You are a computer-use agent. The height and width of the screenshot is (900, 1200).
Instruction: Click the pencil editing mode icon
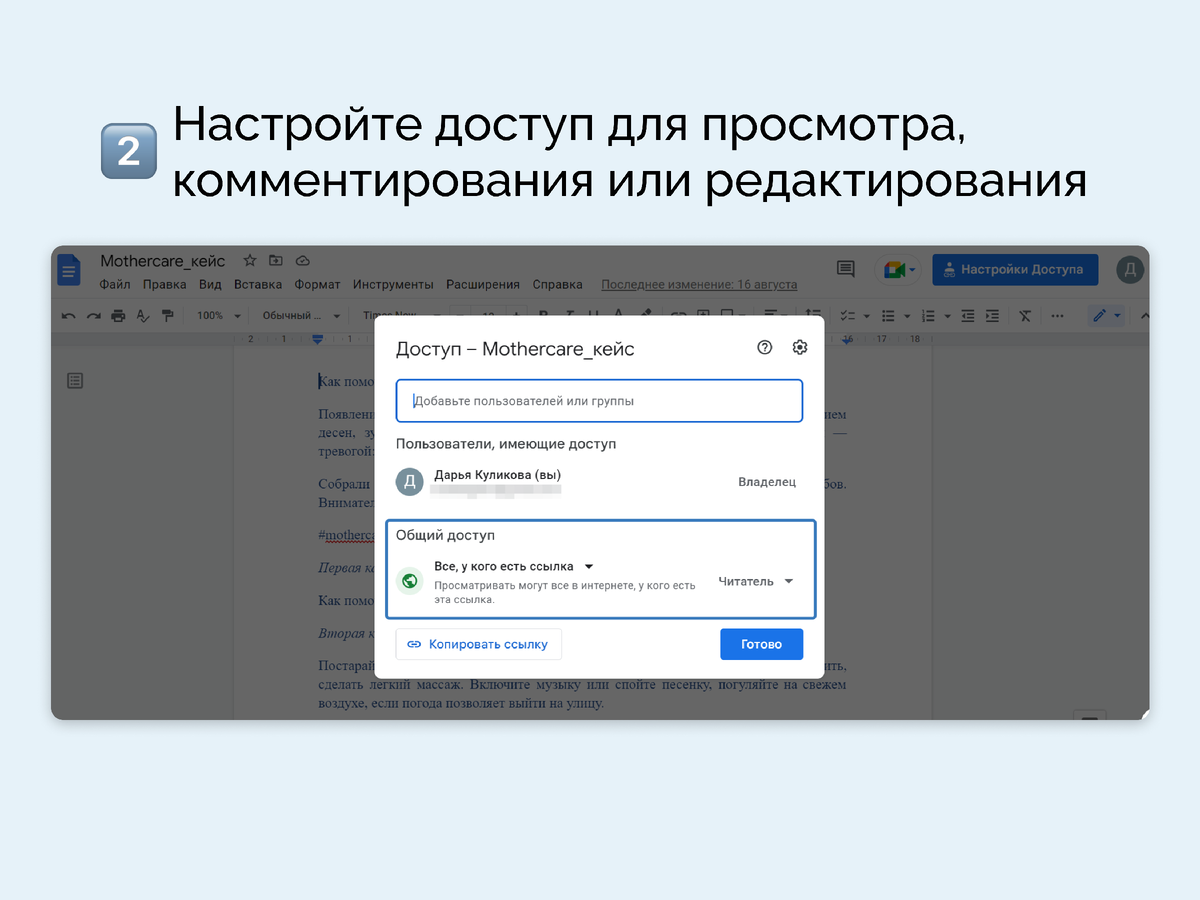pyautogui.click(x=1100, y=316)
